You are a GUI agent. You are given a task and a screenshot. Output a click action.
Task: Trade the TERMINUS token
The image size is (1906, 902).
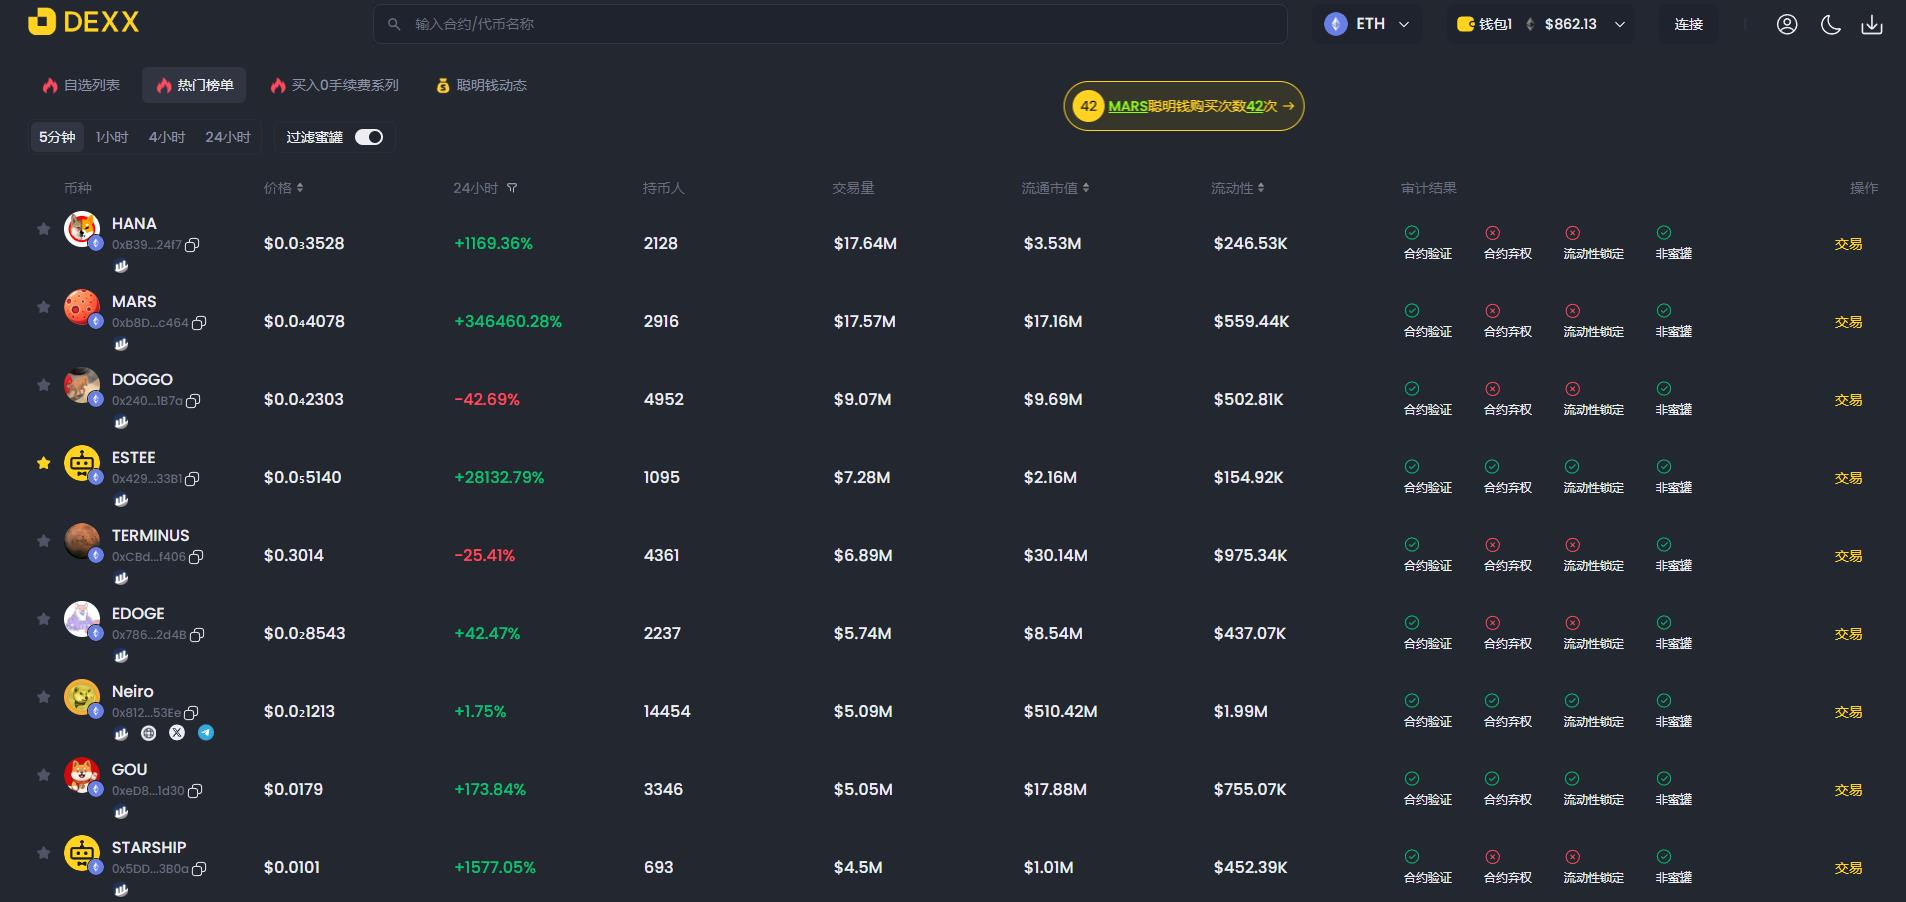click(x=1848, y=556)
